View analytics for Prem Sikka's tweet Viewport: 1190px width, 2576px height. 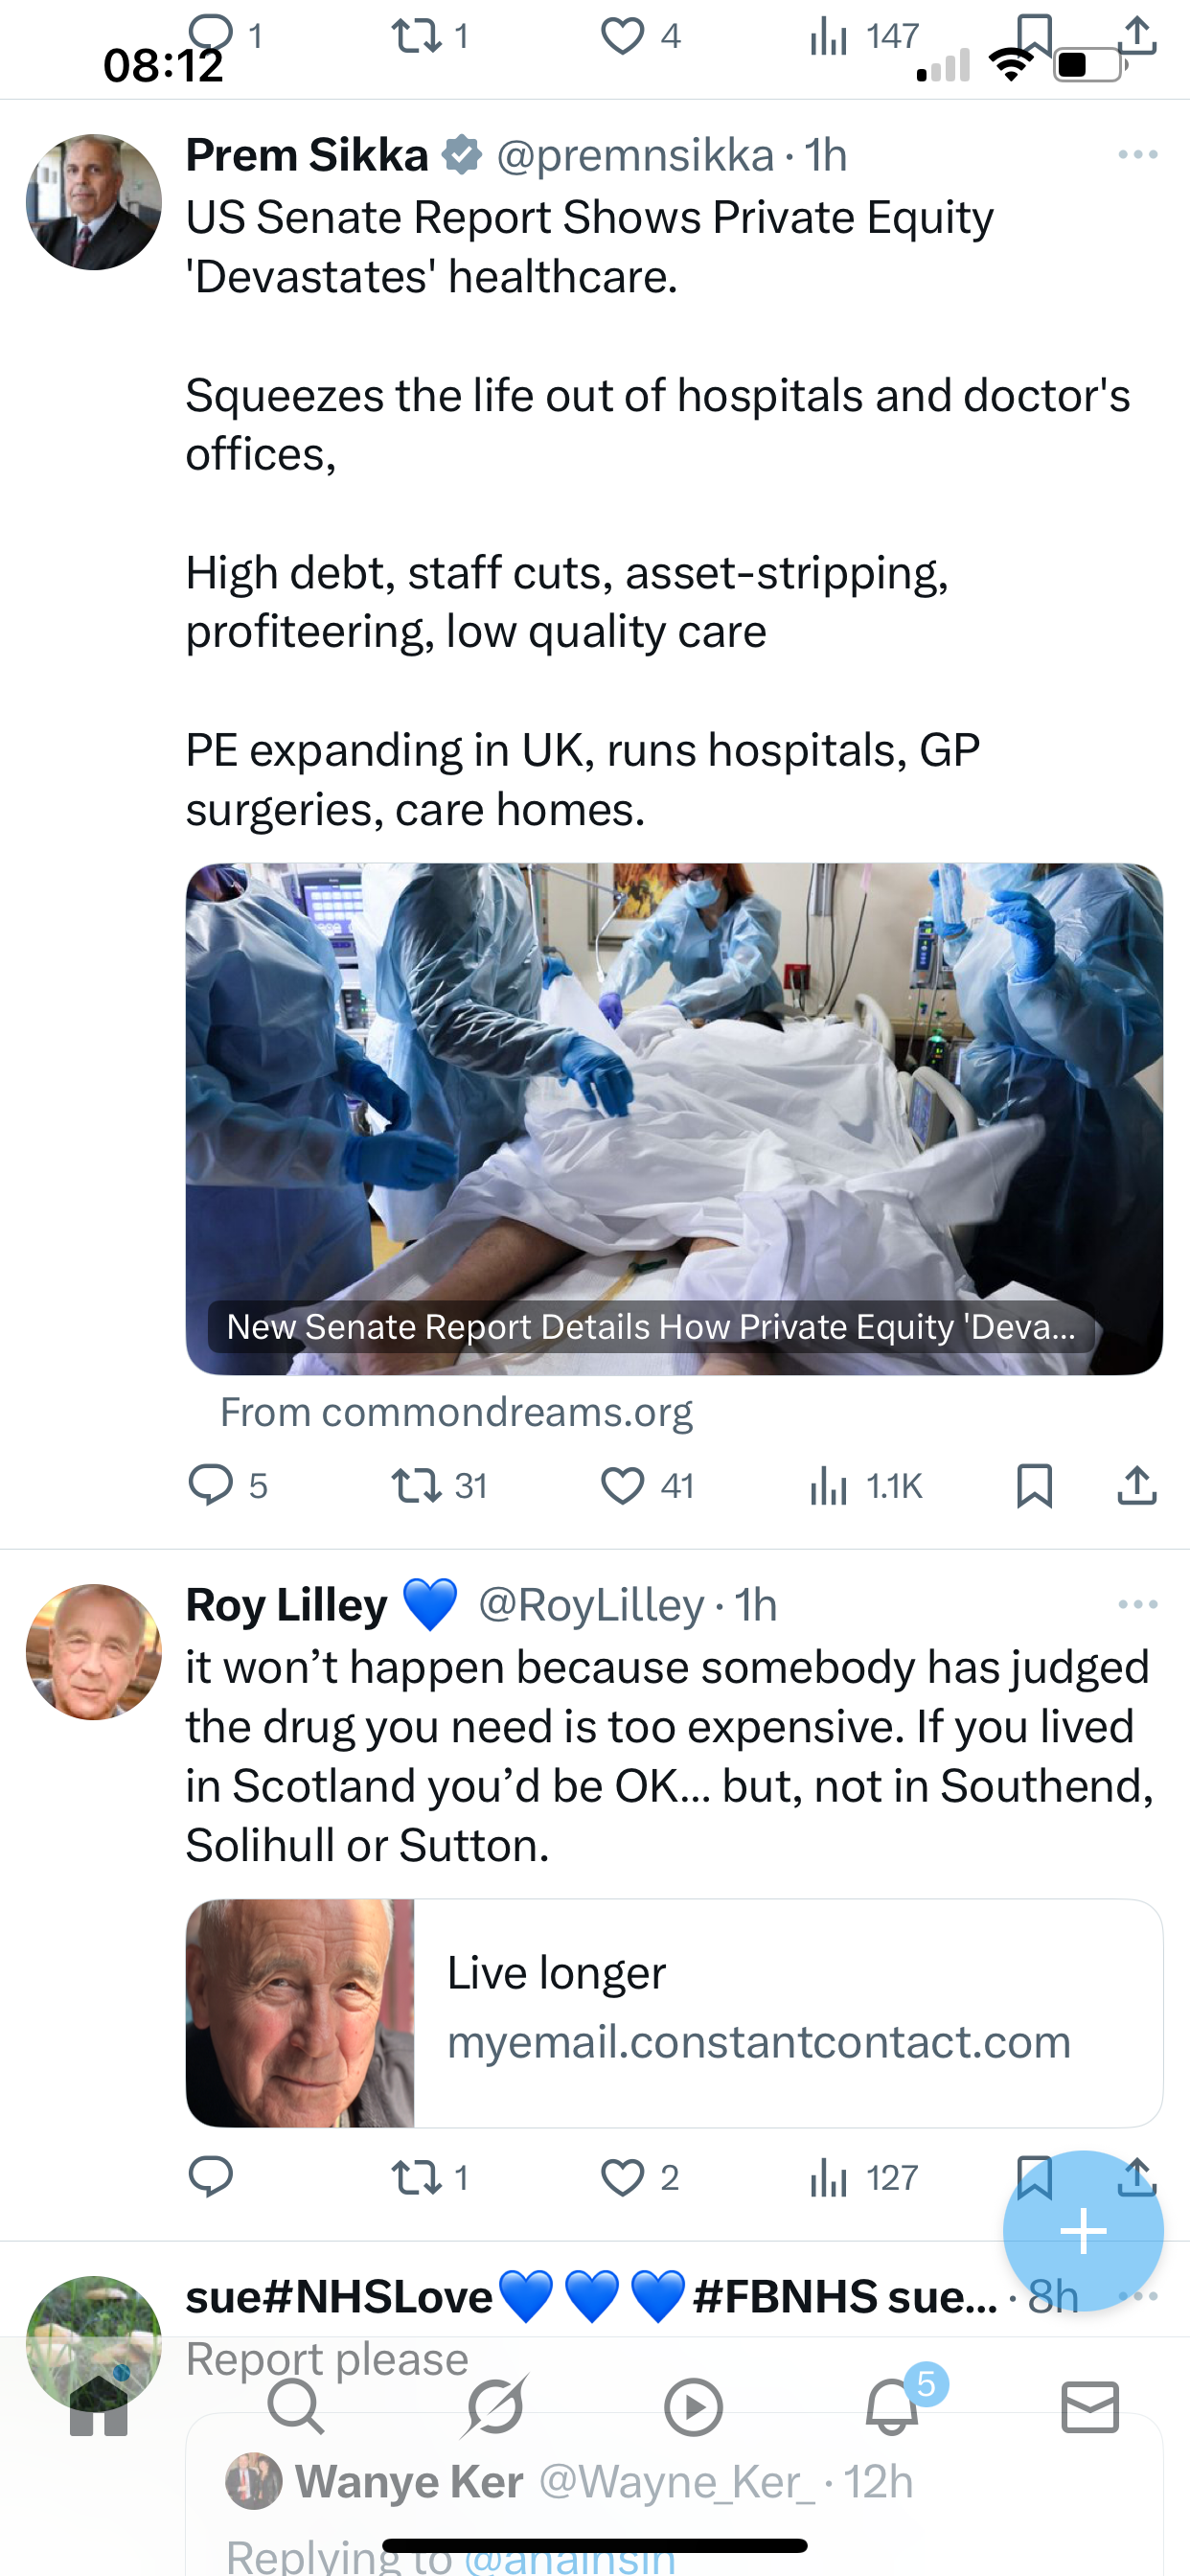[829, 1485]
